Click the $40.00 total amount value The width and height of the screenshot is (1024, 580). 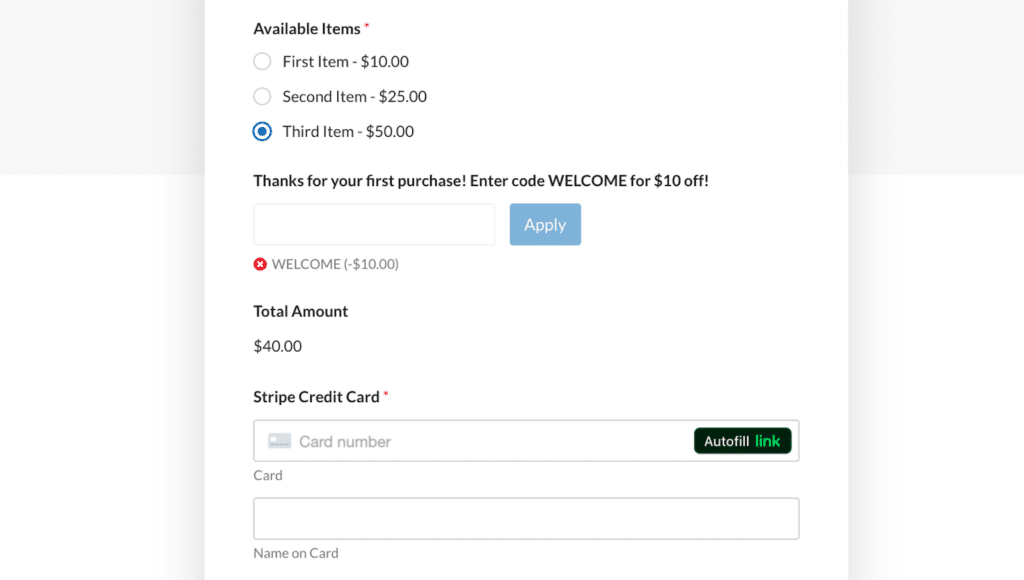[x=275, y=346]
